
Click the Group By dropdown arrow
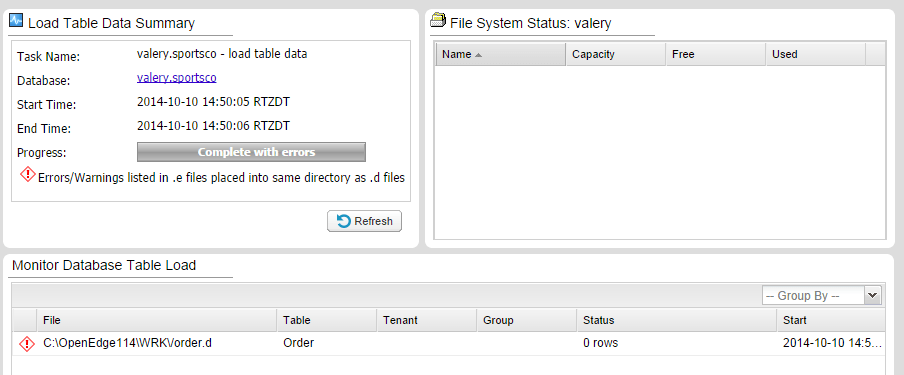click(873, 296)
